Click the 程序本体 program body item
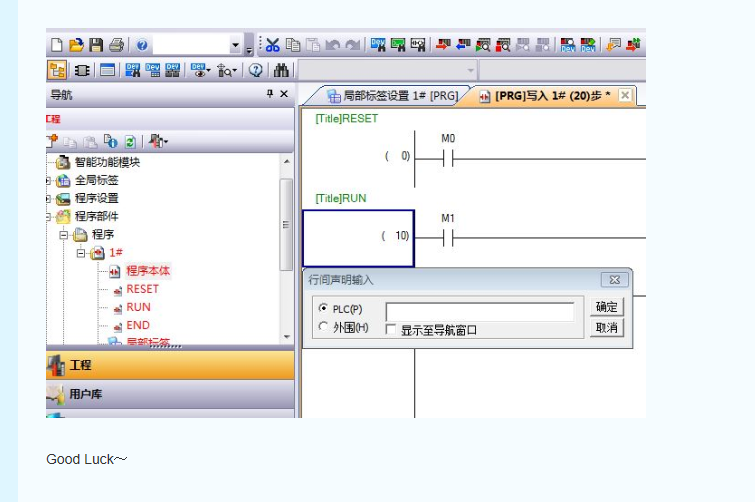 tap(147, 271)
